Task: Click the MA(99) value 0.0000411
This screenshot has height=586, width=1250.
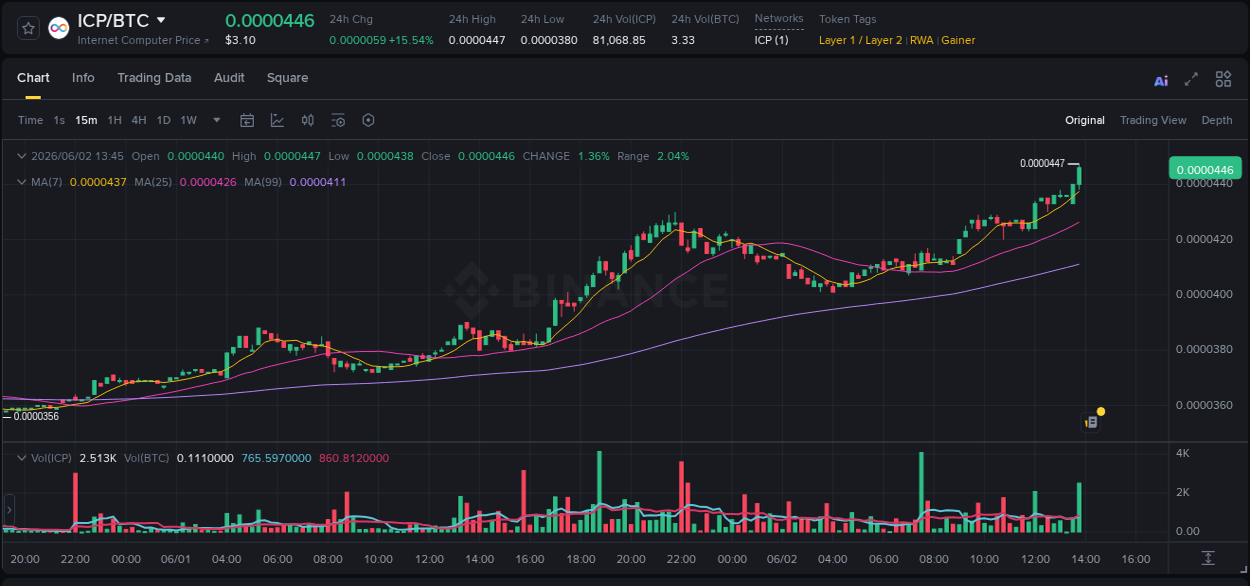Action: coord(318,182)
